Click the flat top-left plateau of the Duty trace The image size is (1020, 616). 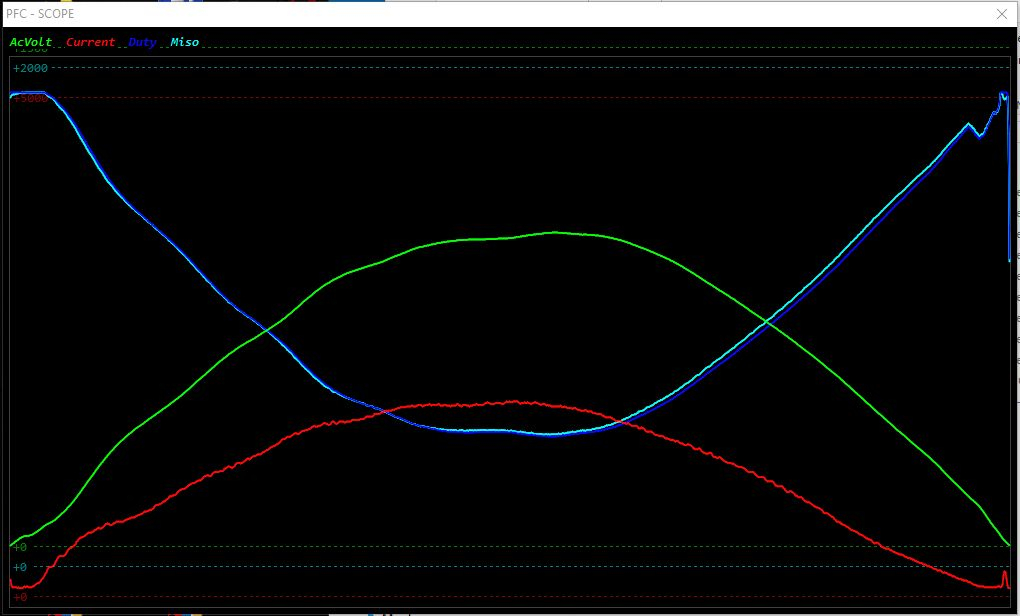point(30,93)
